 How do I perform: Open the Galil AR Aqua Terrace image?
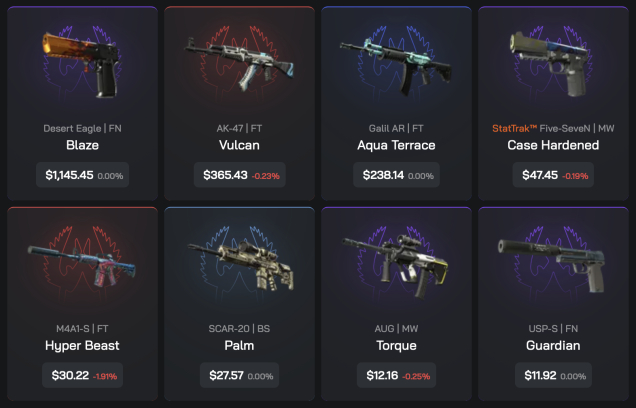point(396,66)
